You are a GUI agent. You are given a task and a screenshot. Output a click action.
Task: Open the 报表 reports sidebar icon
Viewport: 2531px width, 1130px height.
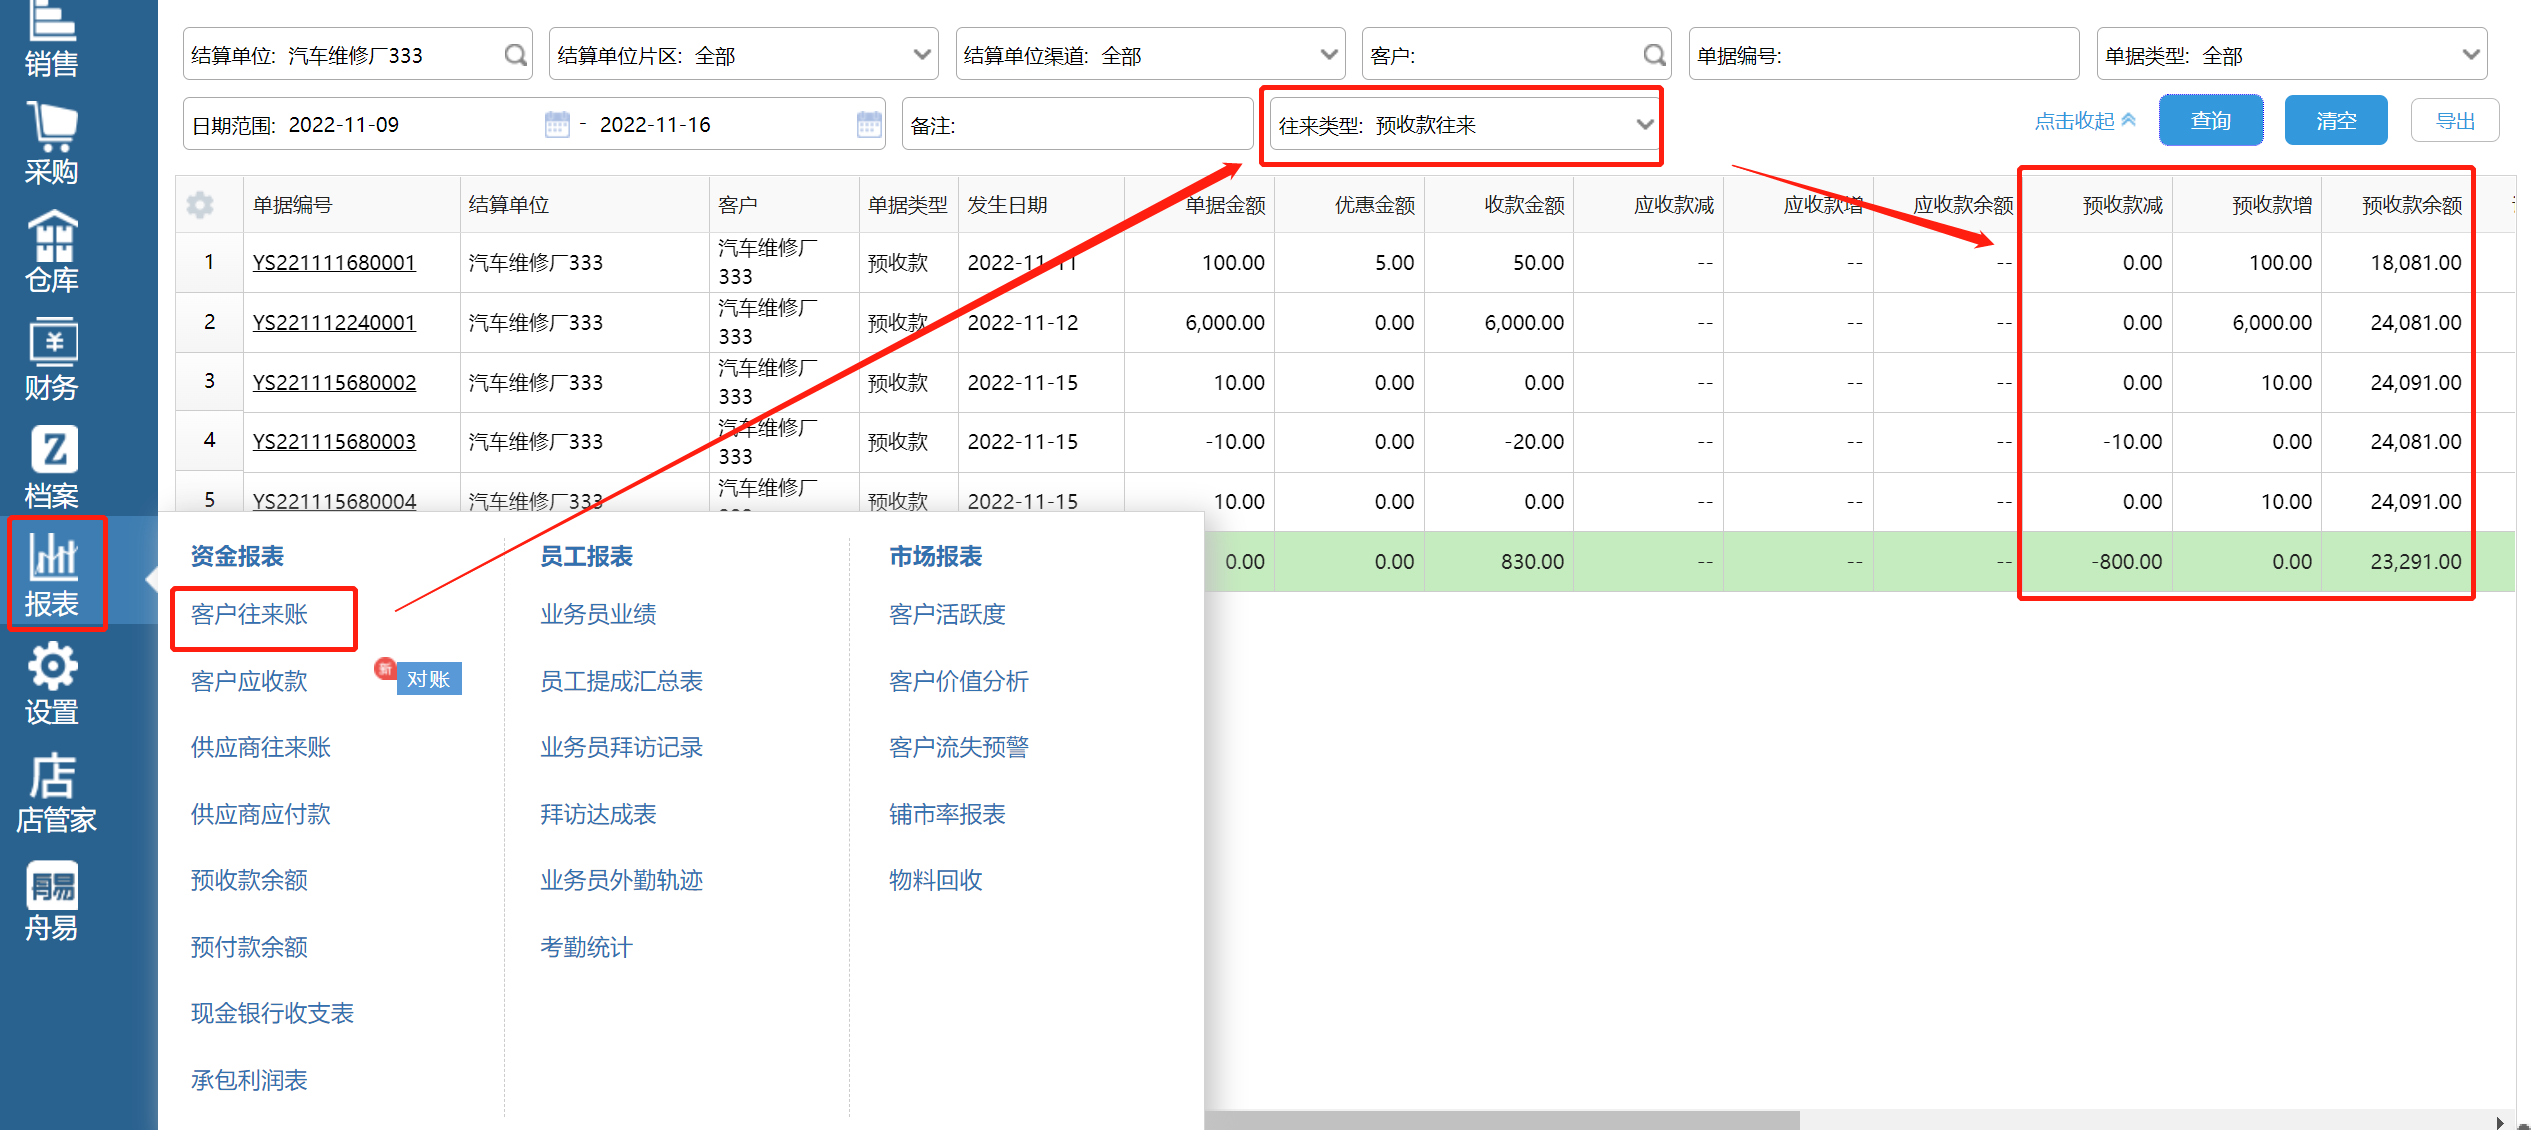tap(51, 575)
